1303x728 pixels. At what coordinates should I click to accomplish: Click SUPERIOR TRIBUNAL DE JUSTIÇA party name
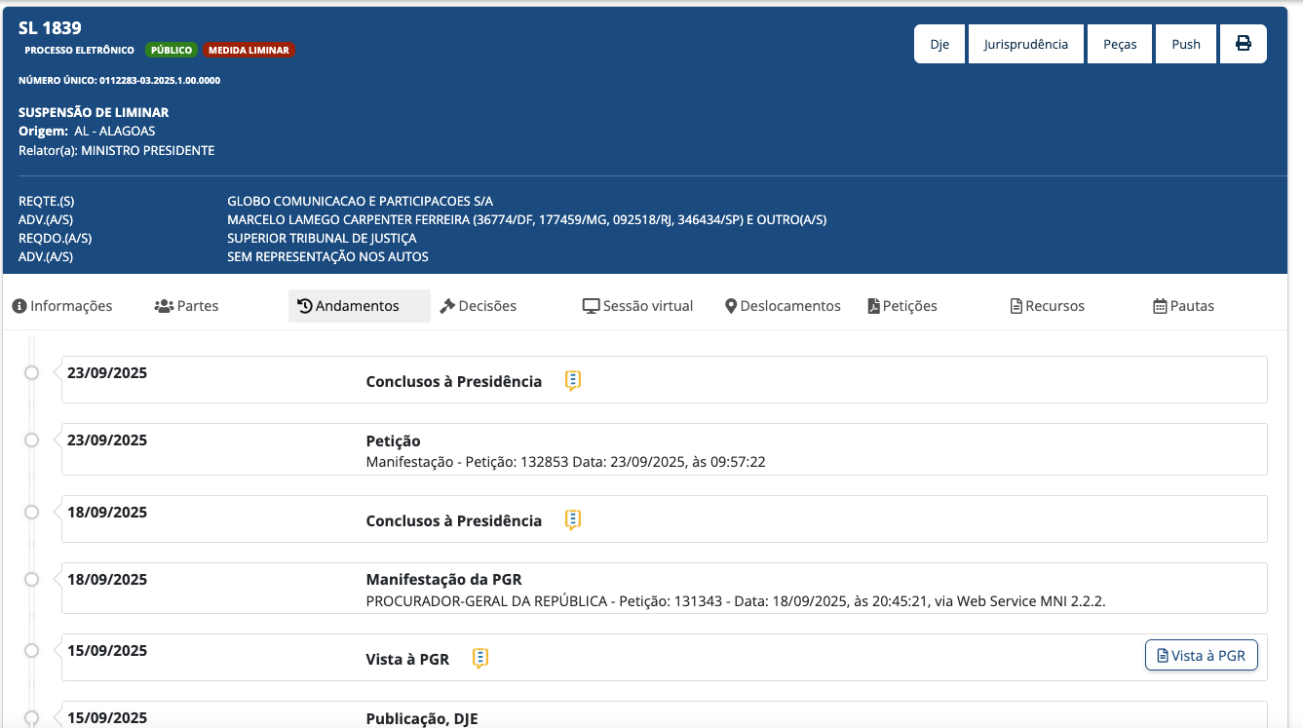322,238
